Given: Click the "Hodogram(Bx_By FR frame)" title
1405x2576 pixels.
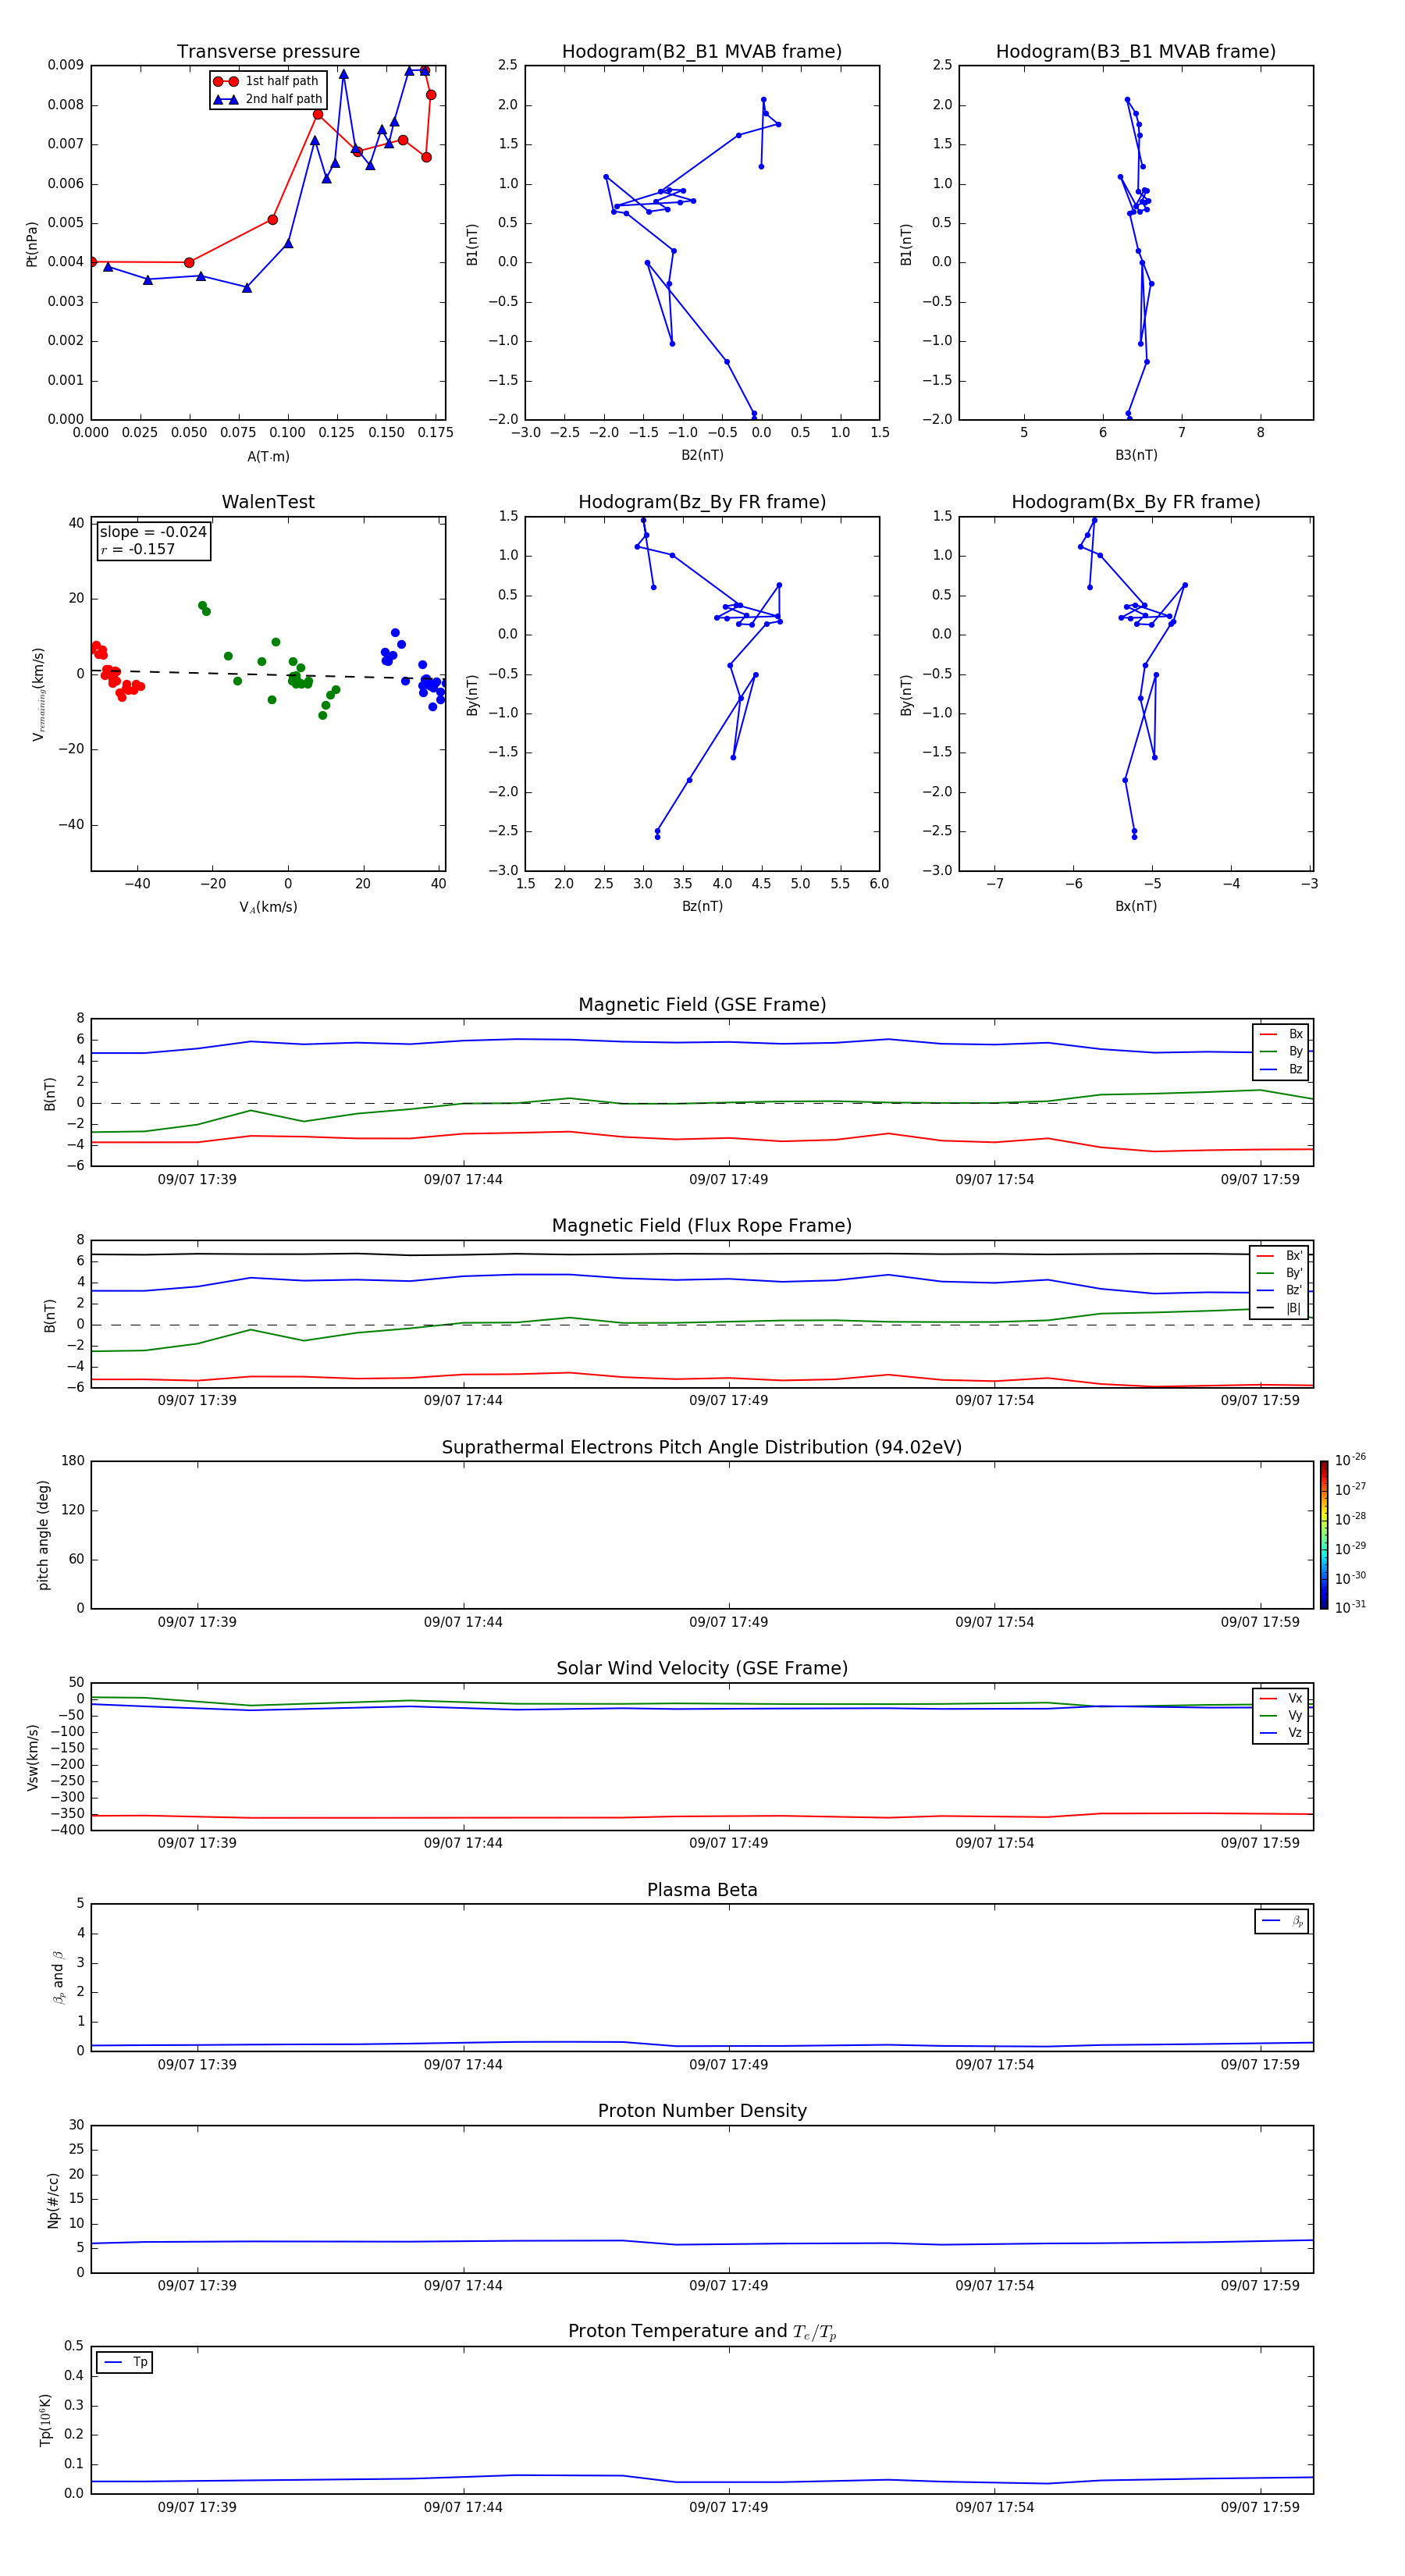Looking at the screenshot, I should [1136, 502].
